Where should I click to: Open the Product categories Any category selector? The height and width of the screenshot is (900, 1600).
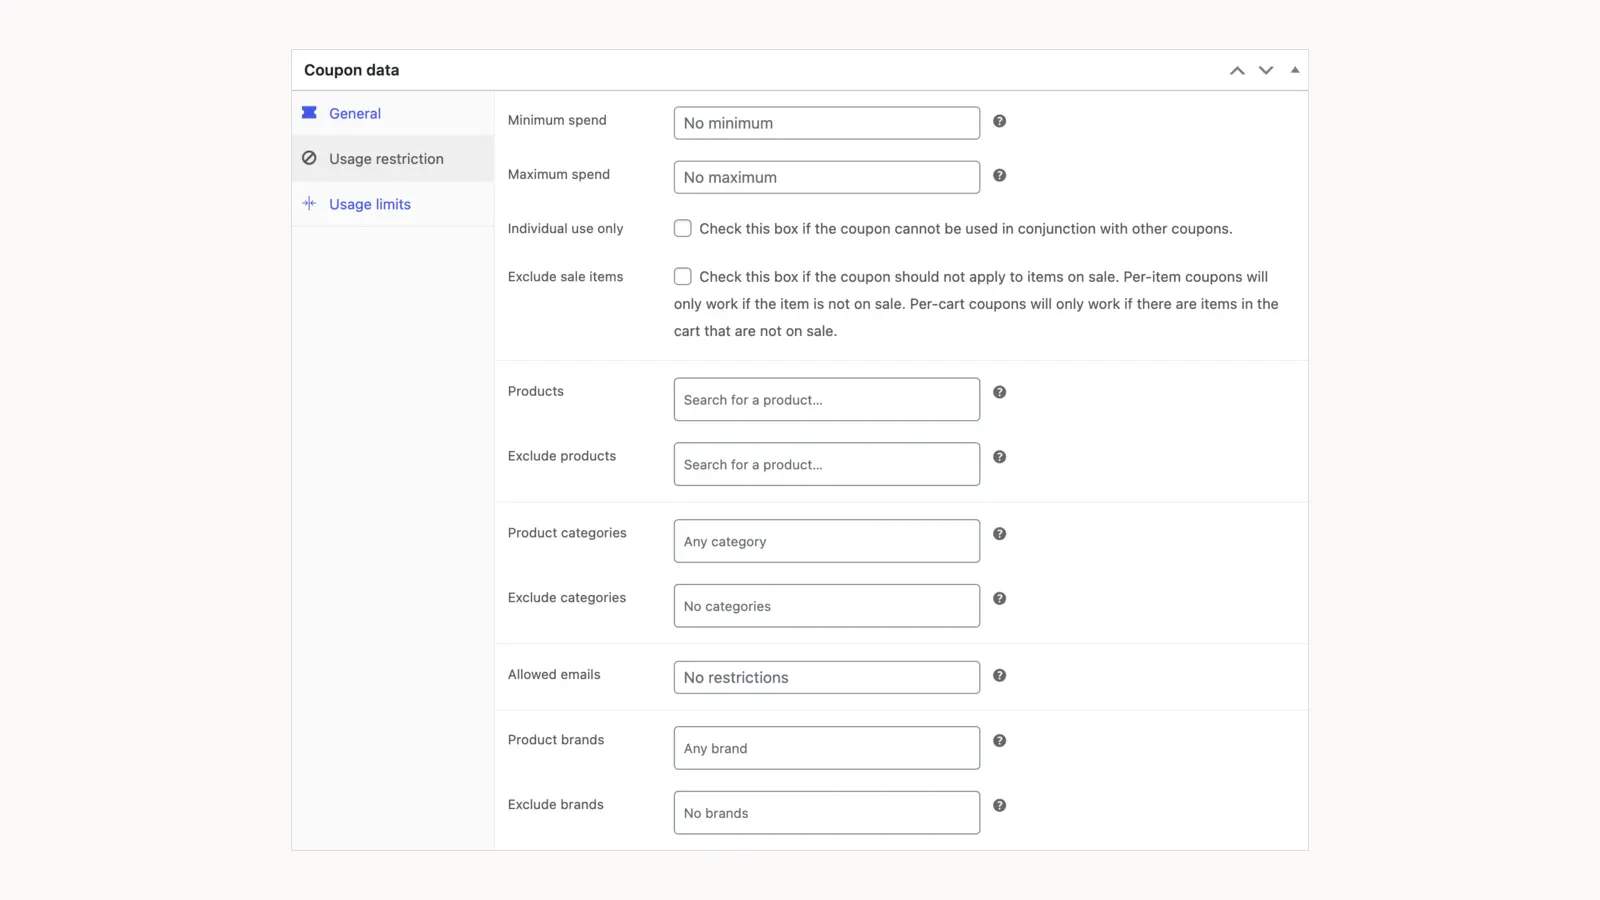tap(827, 541)
